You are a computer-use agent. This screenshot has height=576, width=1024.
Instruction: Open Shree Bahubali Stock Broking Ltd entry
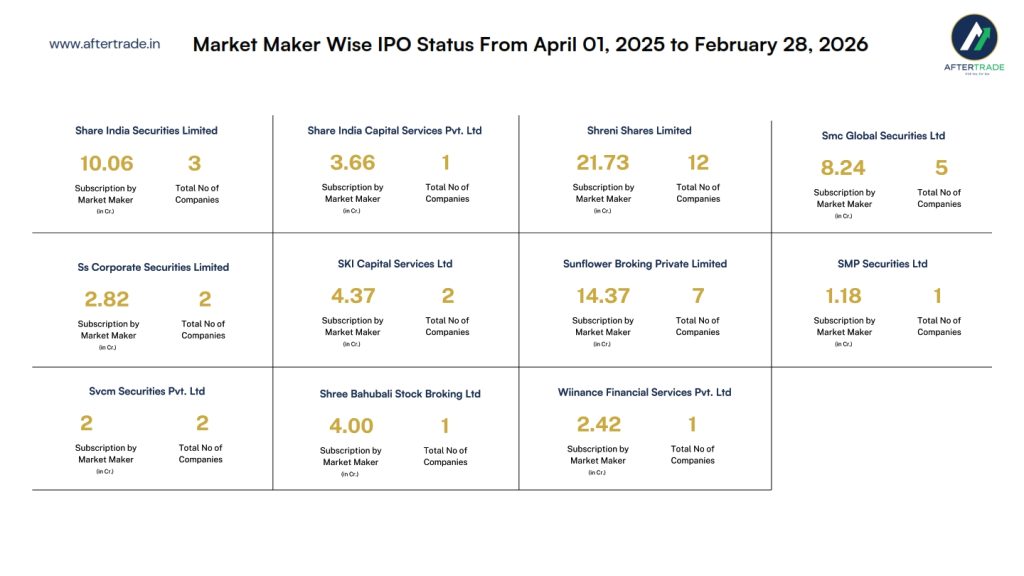tap(400, 394)
